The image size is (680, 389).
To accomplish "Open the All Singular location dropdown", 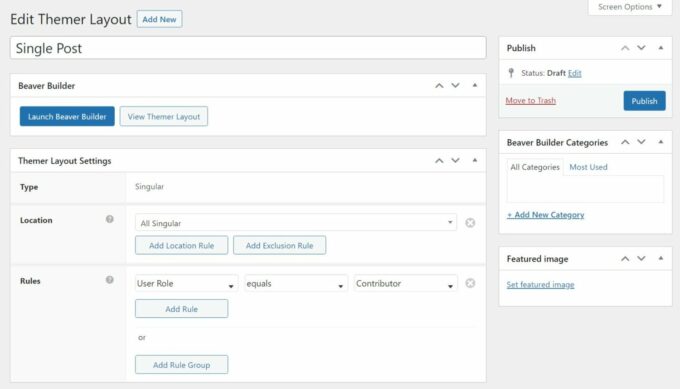I will [x=296, y=223].
